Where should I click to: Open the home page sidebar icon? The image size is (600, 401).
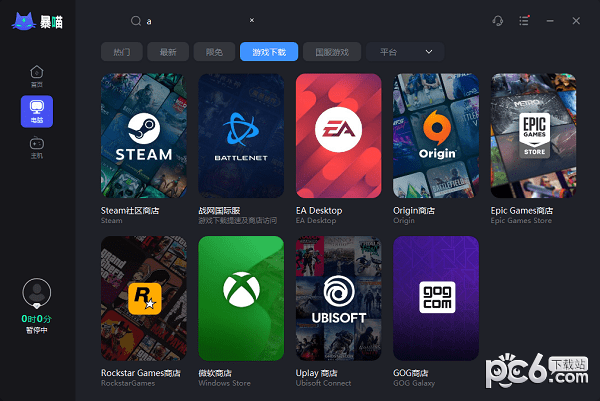37,76
